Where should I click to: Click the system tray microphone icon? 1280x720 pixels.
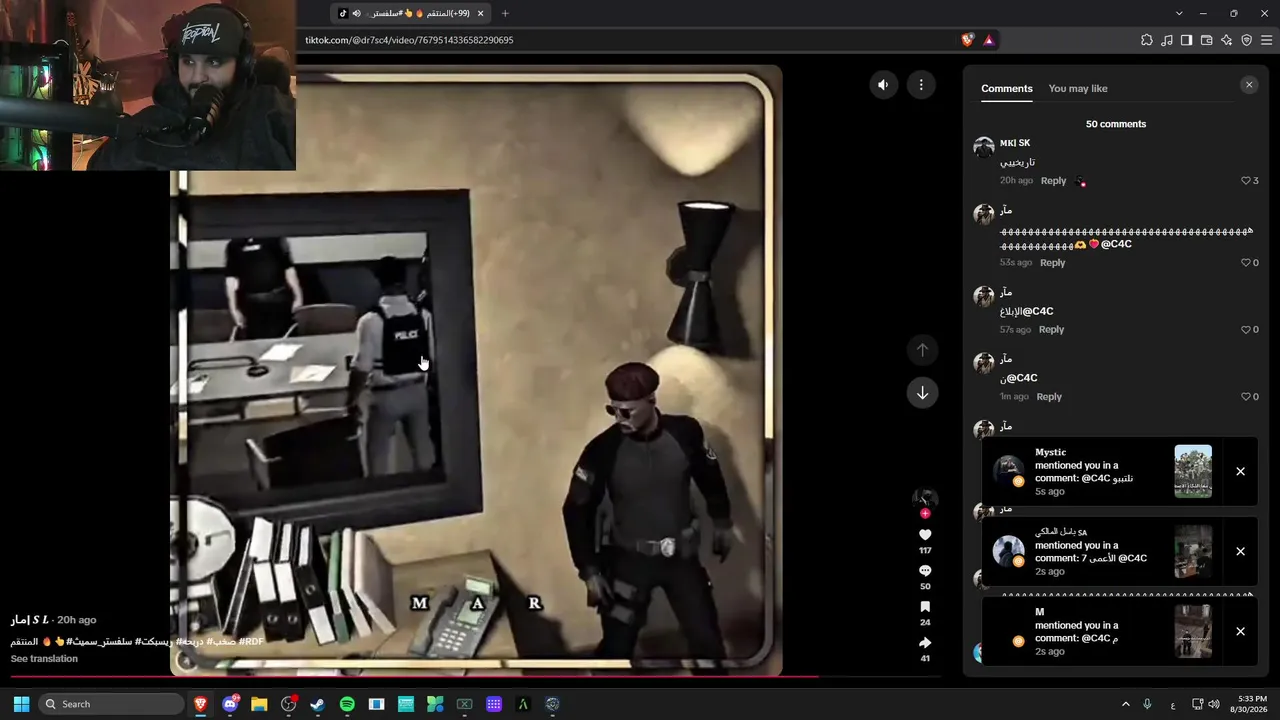point(1147,704)
